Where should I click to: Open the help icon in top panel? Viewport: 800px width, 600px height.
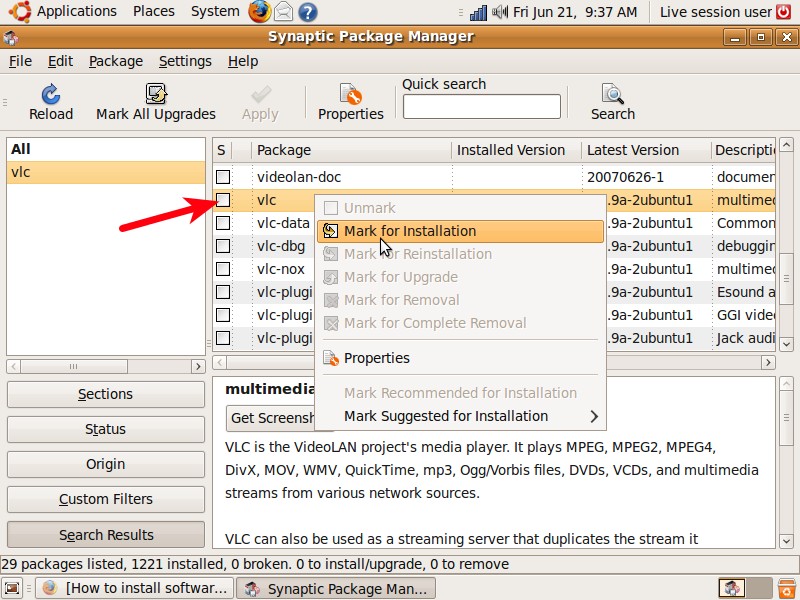tap(308, 12)
